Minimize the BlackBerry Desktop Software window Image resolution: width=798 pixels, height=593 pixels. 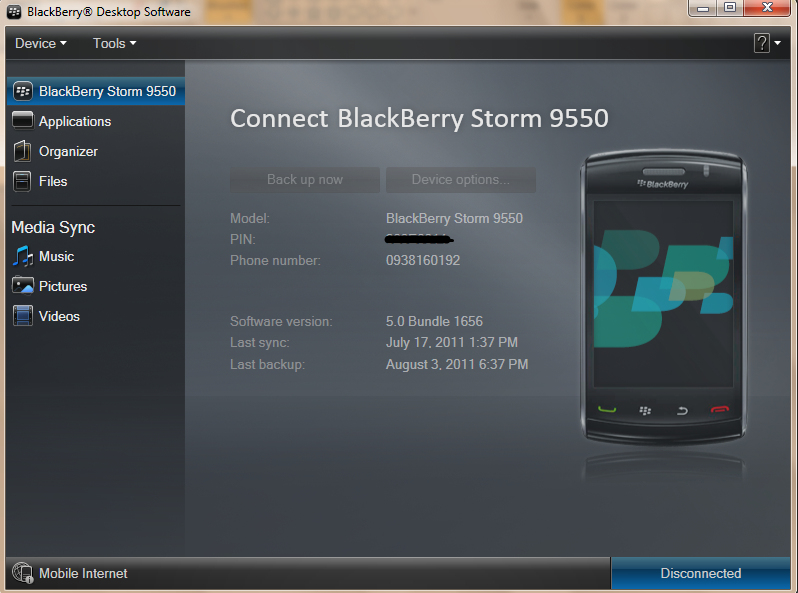tap(703, 8)
